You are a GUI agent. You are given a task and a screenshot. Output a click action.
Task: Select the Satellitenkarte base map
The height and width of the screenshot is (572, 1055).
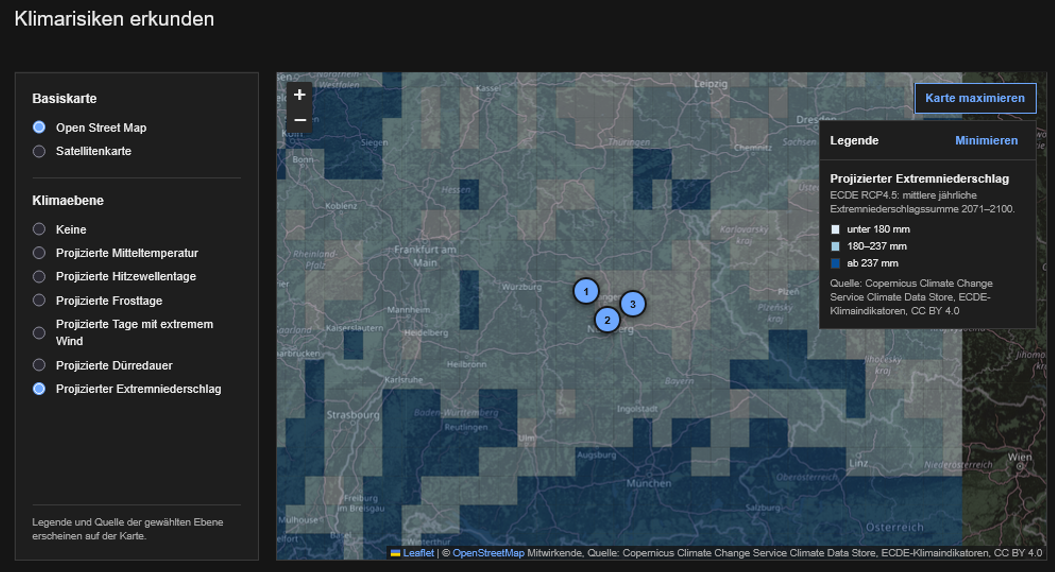click(39, 151)
